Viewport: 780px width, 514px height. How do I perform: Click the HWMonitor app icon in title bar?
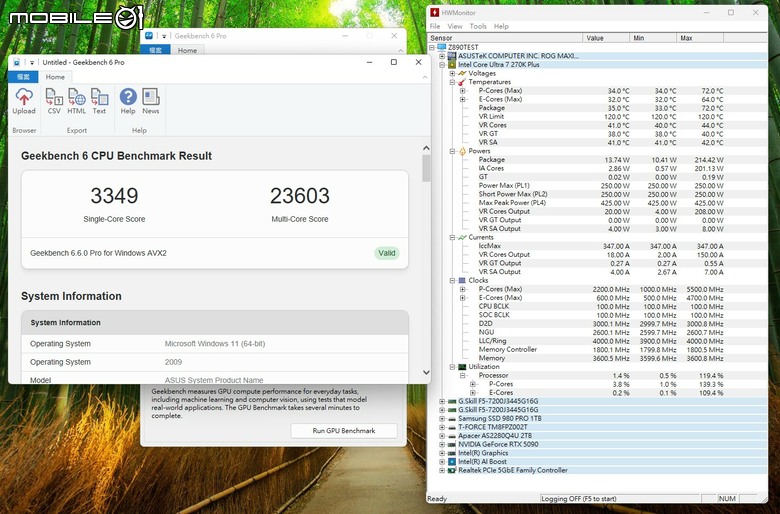(x=435, y=12)
